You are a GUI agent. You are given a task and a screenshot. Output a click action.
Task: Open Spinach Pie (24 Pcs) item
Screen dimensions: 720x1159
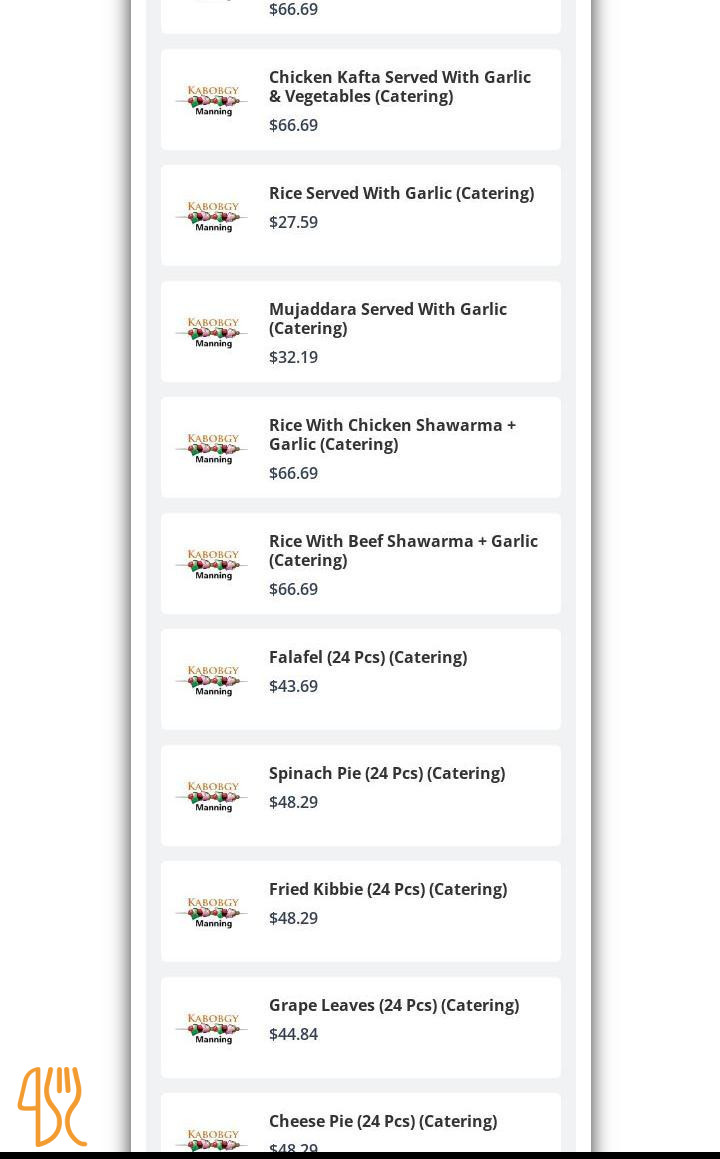[387, 773]
